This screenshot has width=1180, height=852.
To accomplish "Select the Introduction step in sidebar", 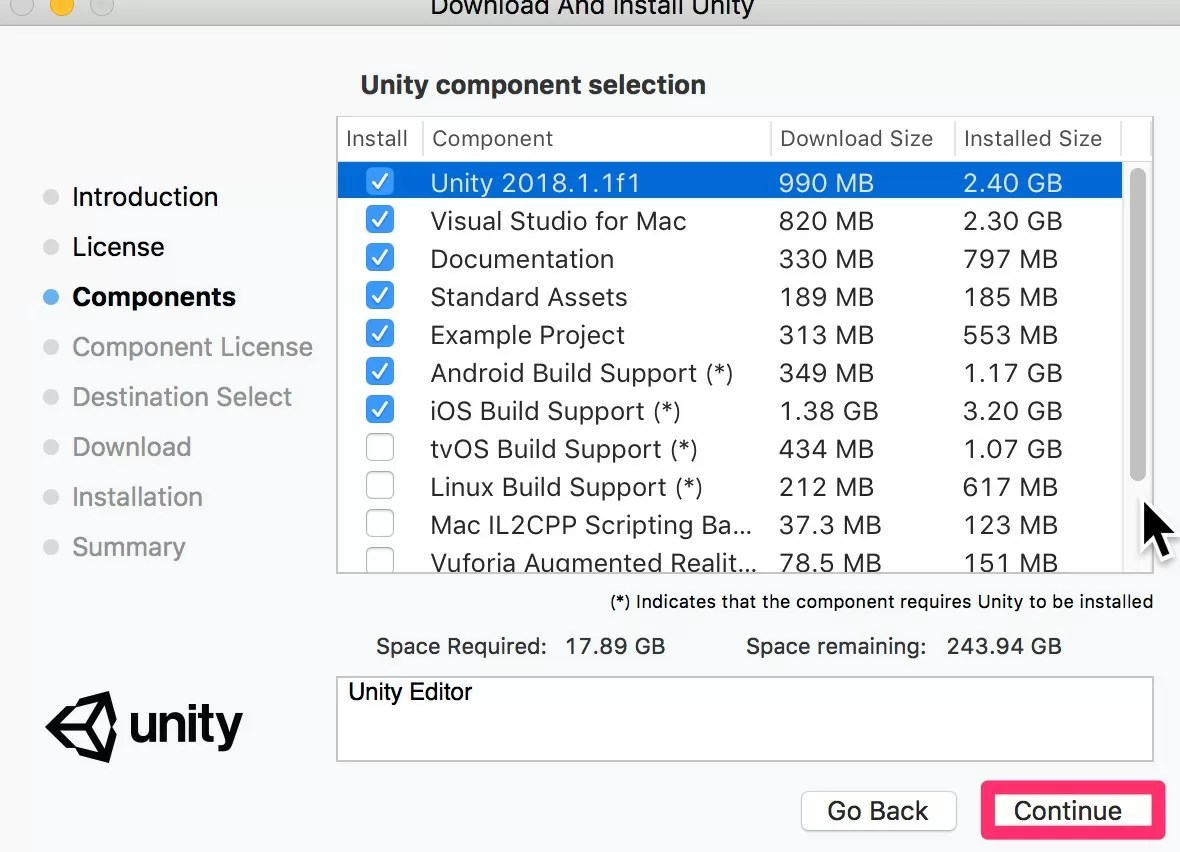I will [x=145, y=197].
